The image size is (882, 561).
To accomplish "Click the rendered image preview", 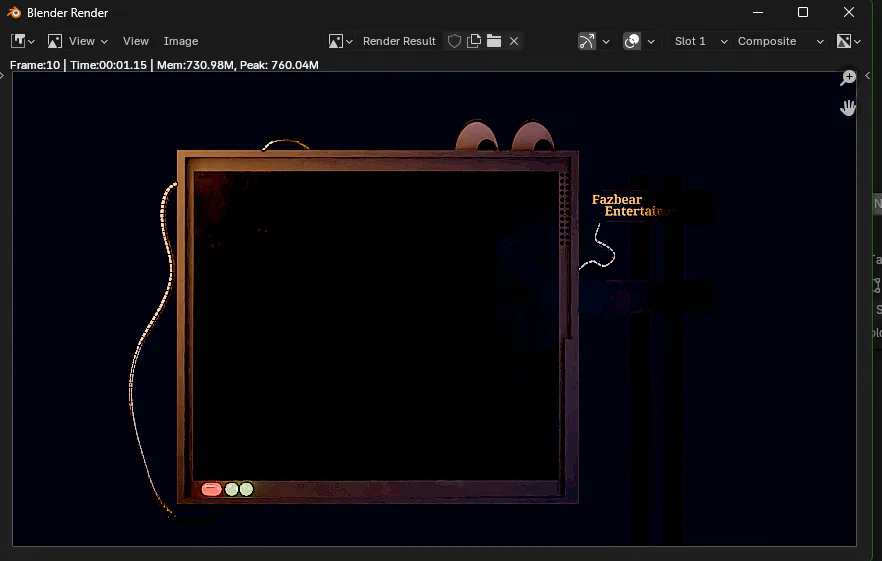I will [434, 309].
